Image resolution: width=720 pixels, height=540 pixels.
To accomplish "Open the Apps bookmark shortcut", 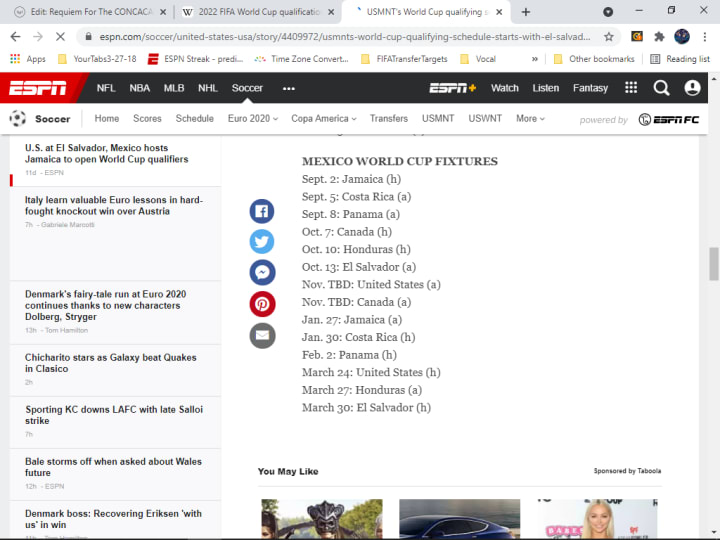I will (28, 59).
